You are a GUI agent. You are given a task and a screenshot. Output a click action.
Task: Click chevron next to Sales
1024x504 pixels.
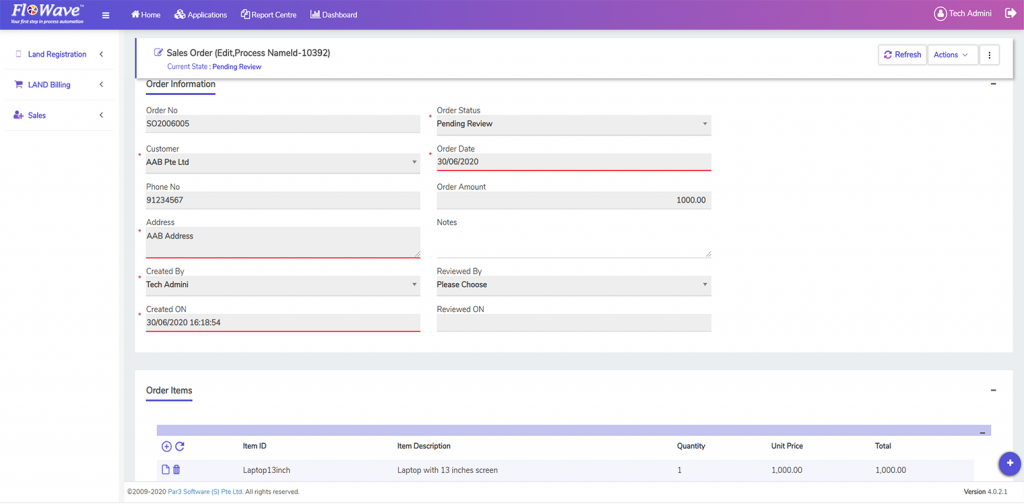[x=101, y=116]
